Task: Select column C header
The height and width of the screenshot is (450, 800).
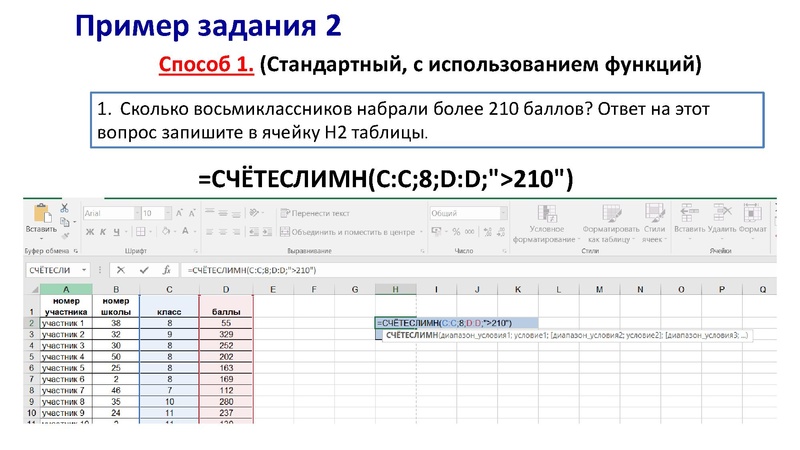Action: tap(169, 289)
